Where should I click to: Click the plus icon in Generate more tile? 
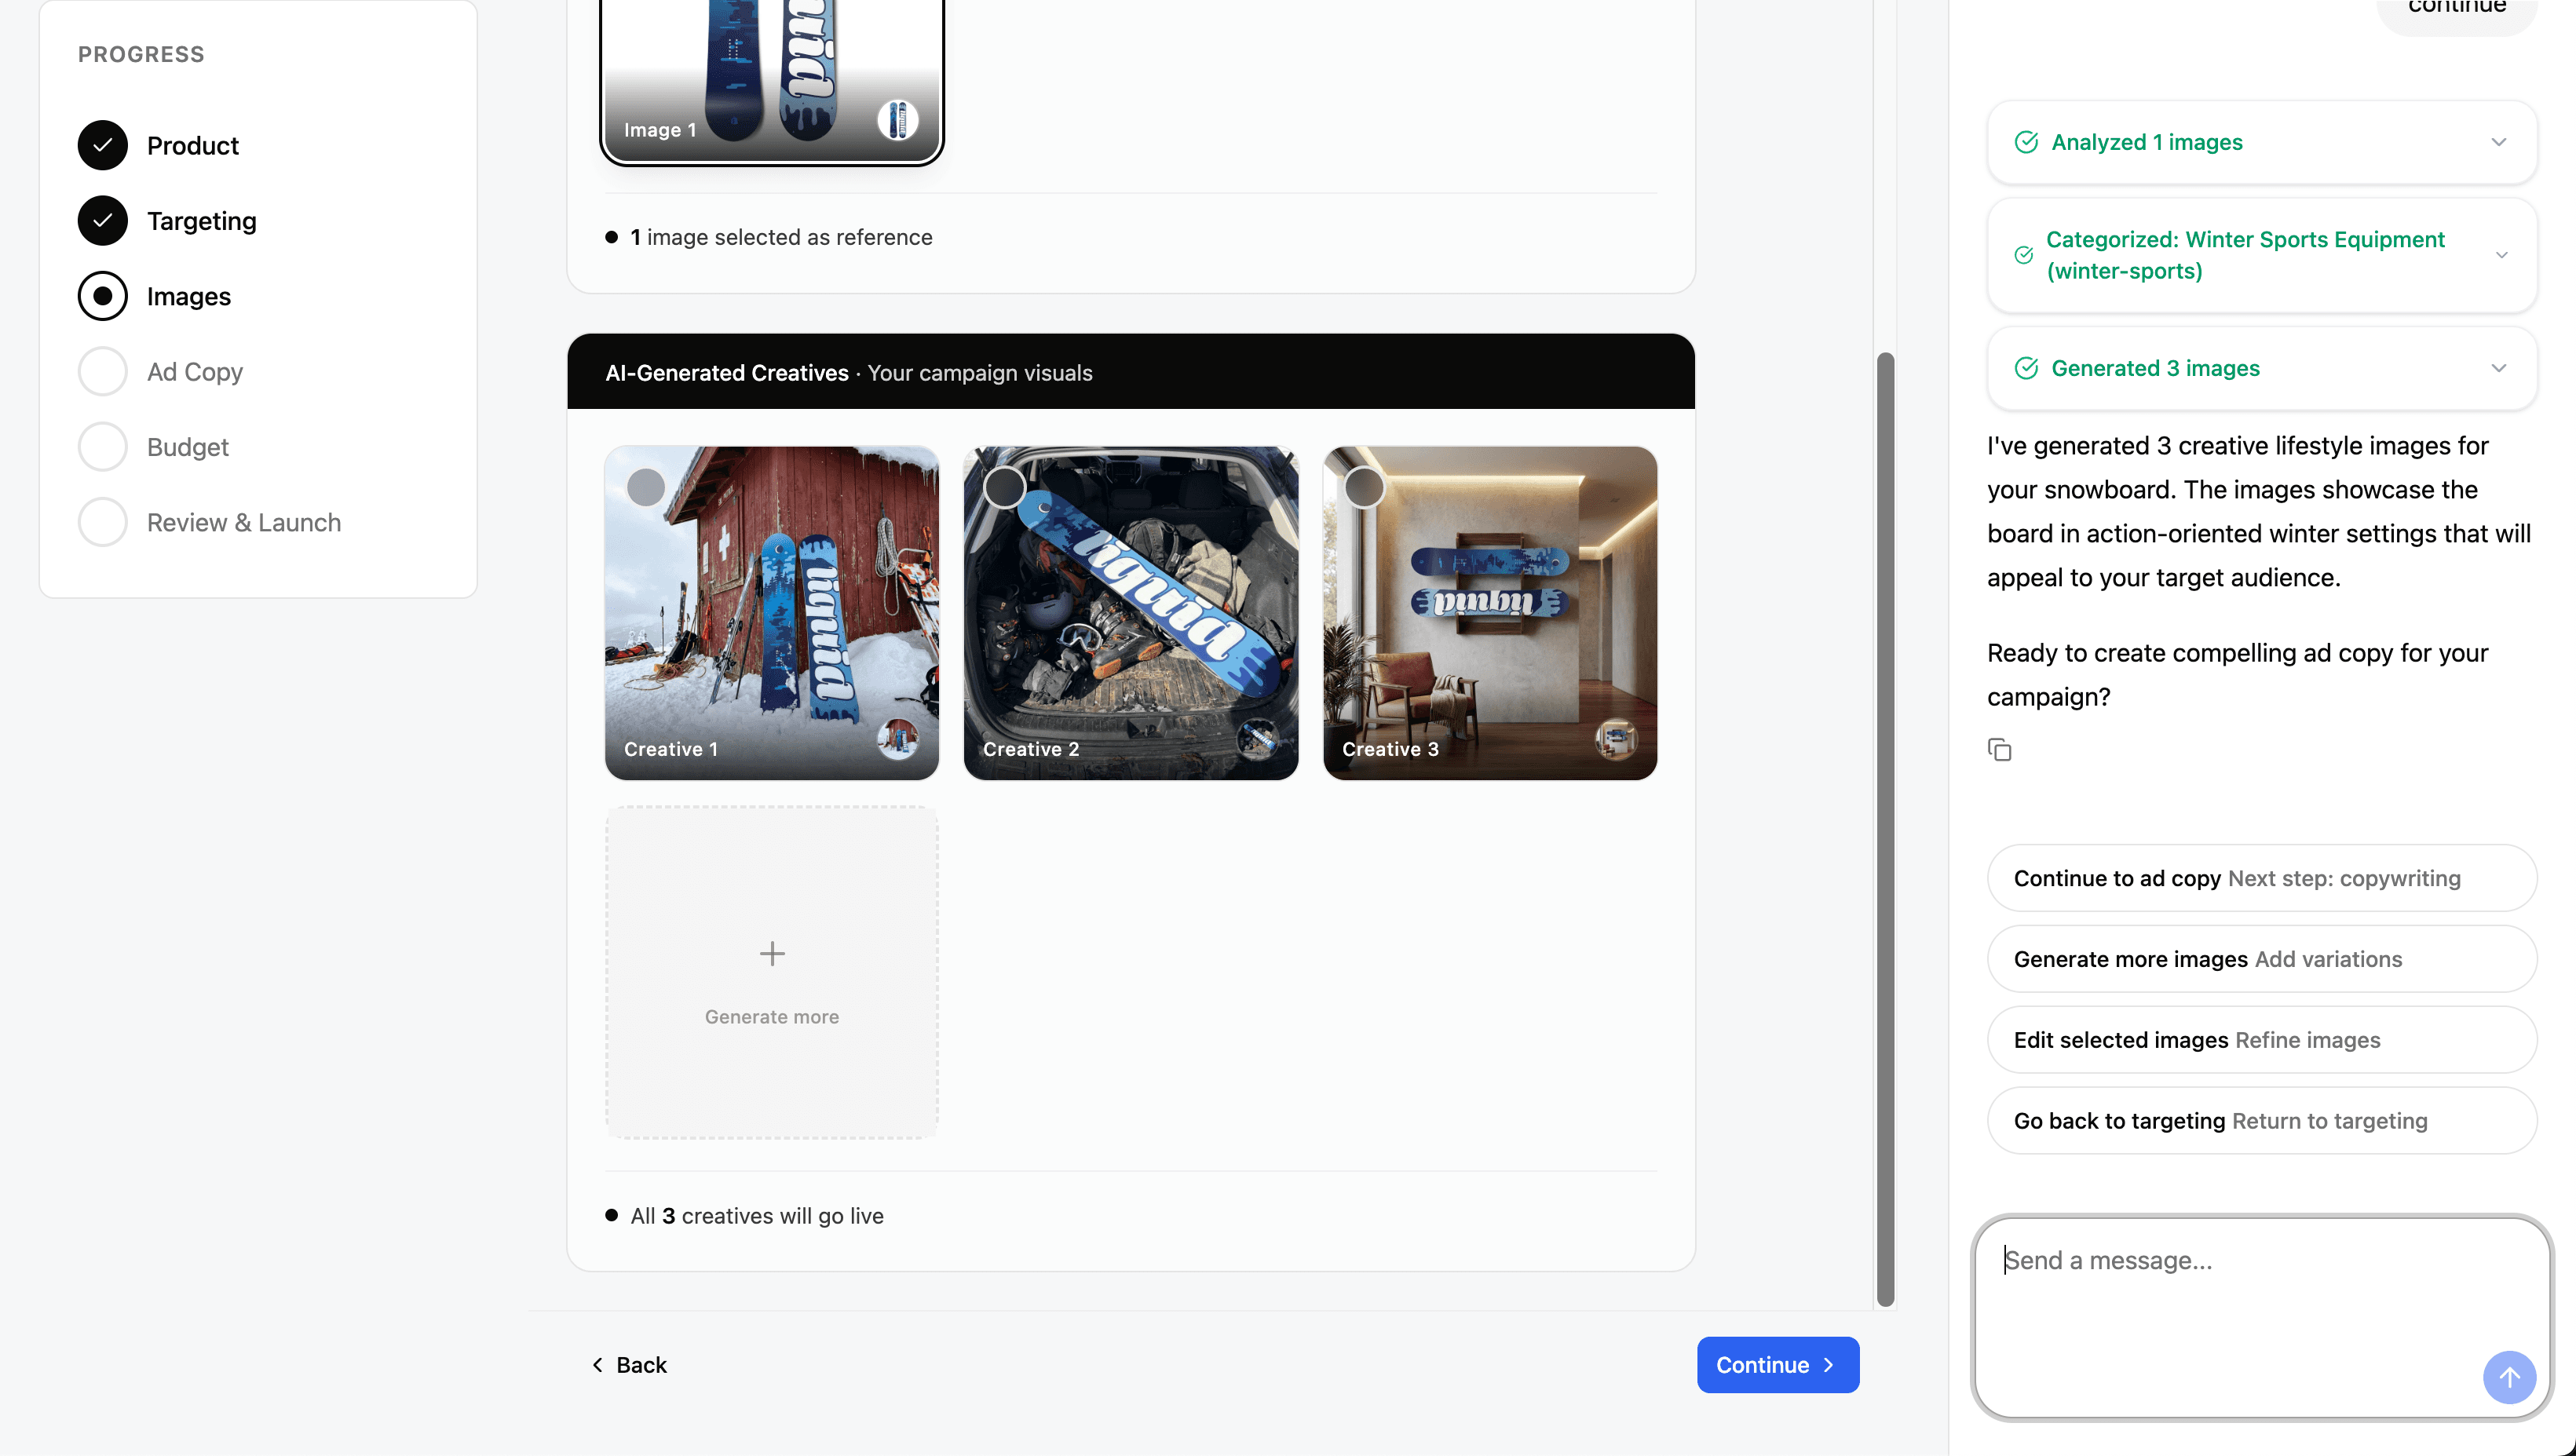coord(771,953)
